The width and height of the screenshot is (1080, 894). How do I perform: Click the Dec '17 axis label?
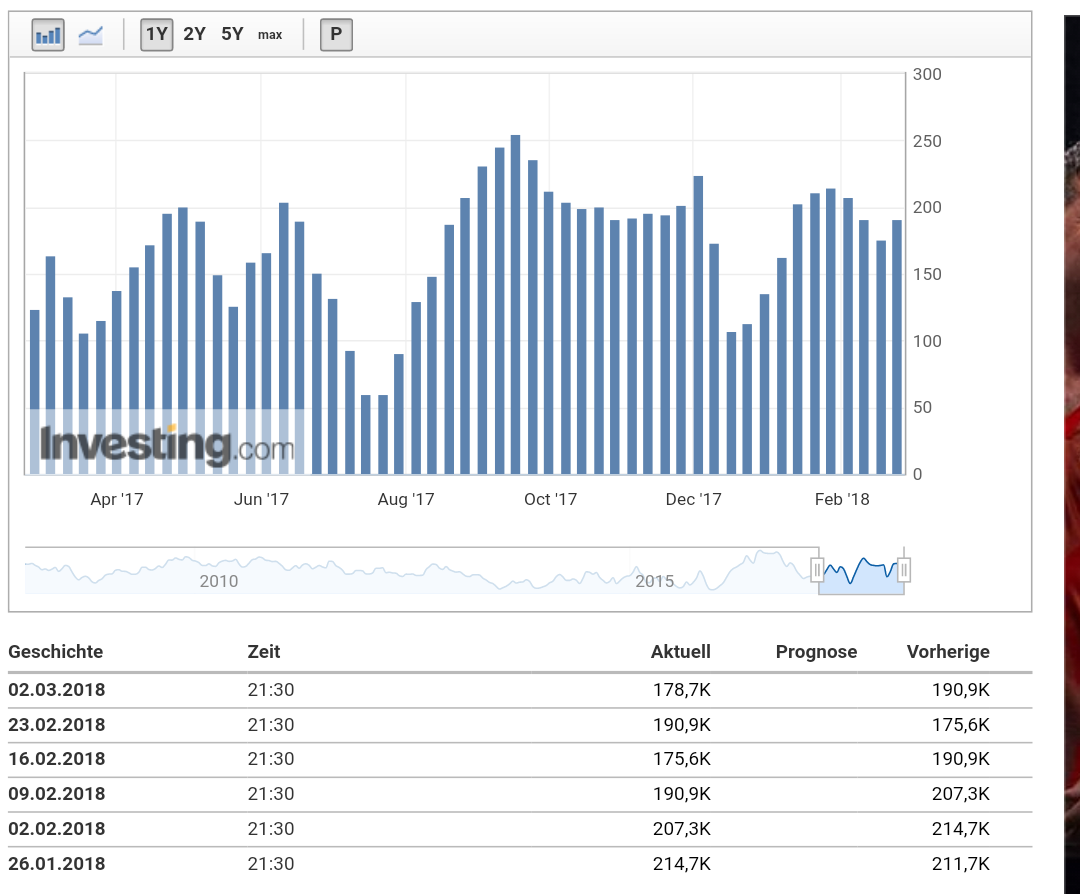click(693, 499)
